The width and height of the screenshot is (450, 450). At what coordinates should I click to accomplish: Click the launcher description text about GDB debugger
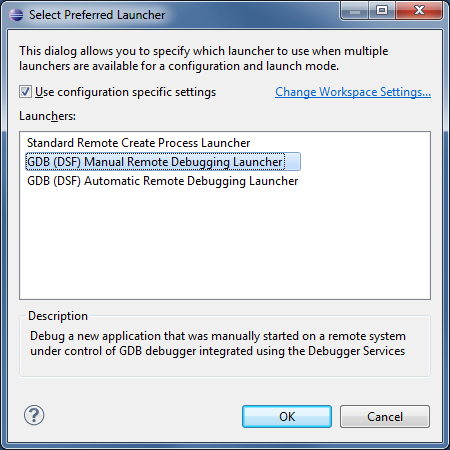[x=218, y=343]
